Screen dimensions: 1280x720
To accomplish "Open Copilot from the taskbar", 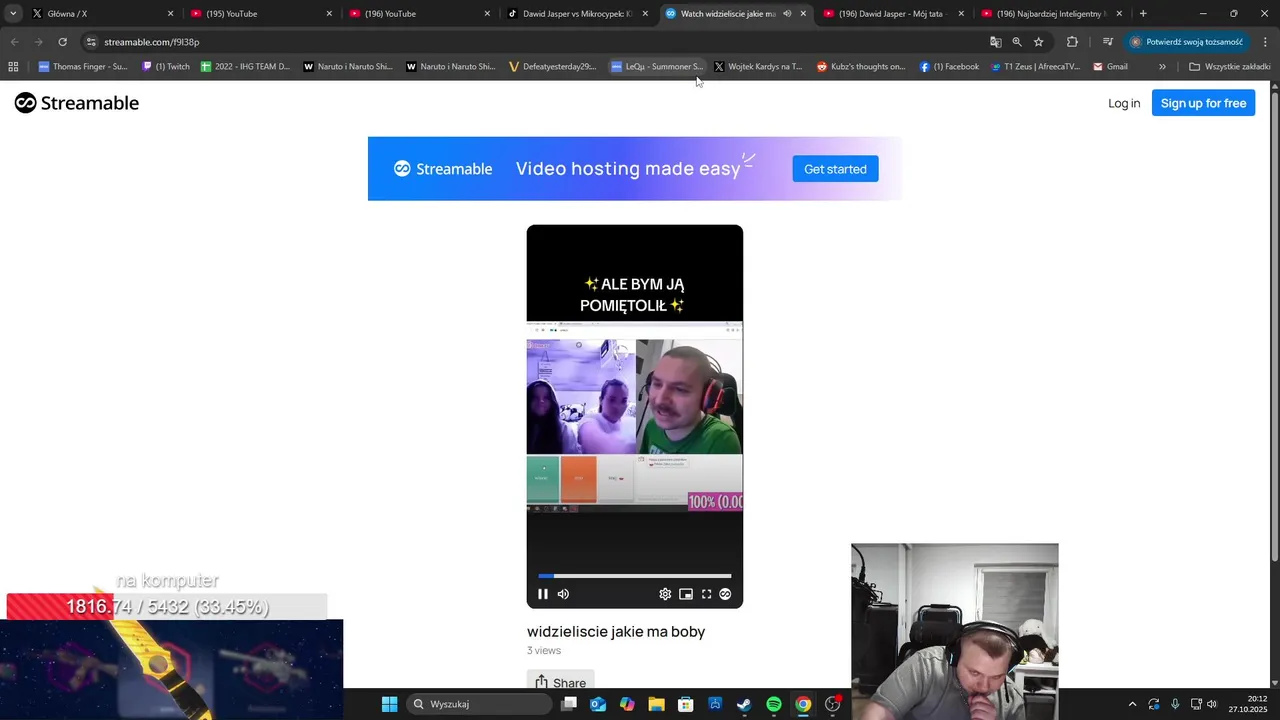I will point(627,704).
